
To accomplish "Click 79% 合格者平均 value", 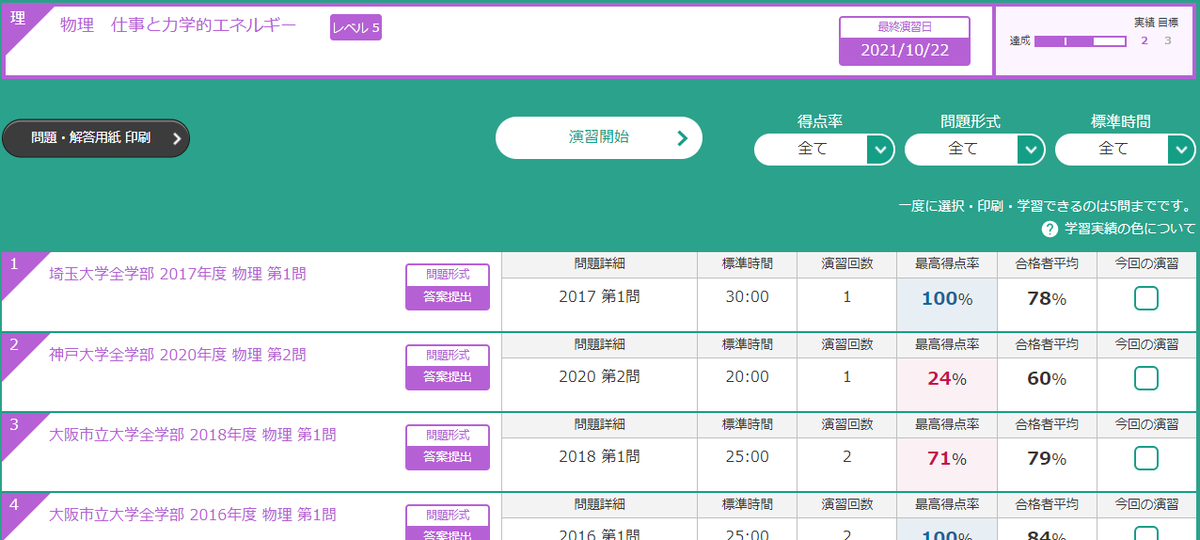I will pyautogui.click(x=1047, y=458).
